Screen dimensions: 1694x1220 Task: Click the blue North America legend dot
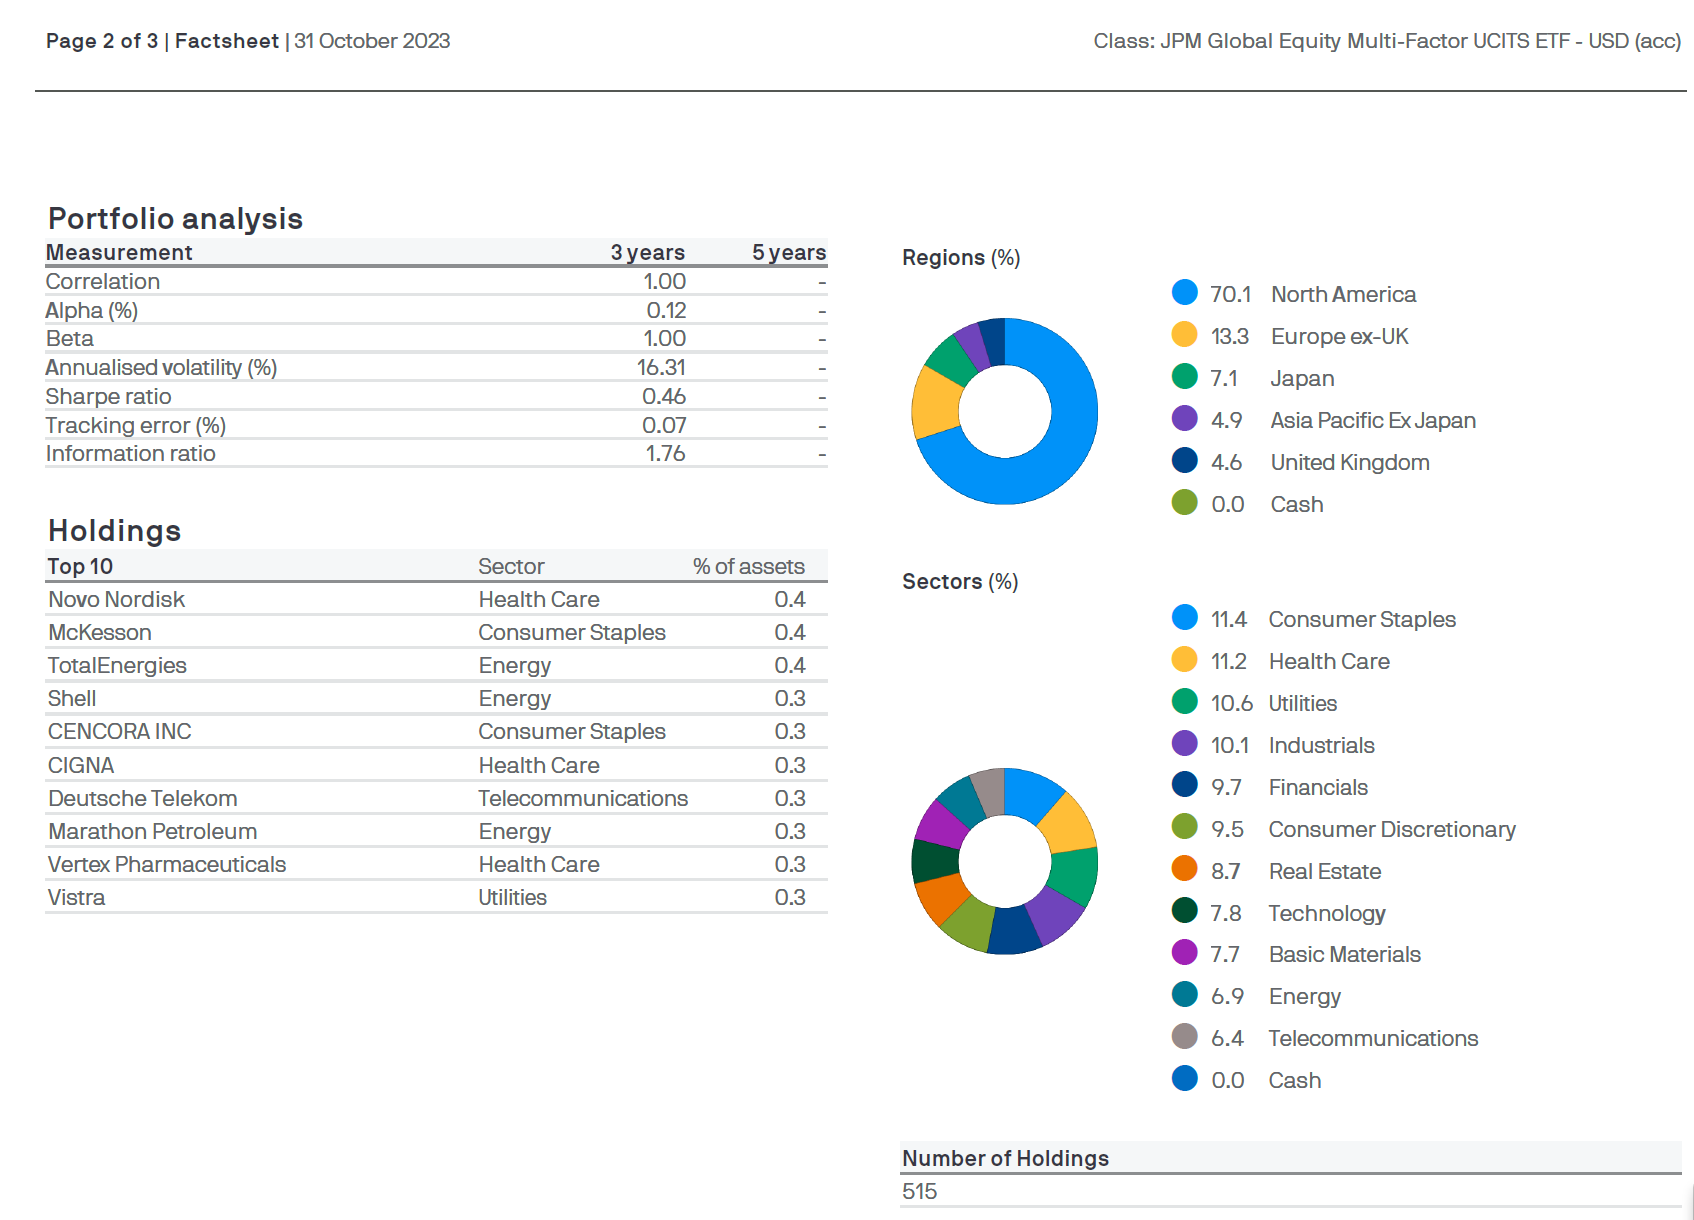click(x=1184, y=293)
